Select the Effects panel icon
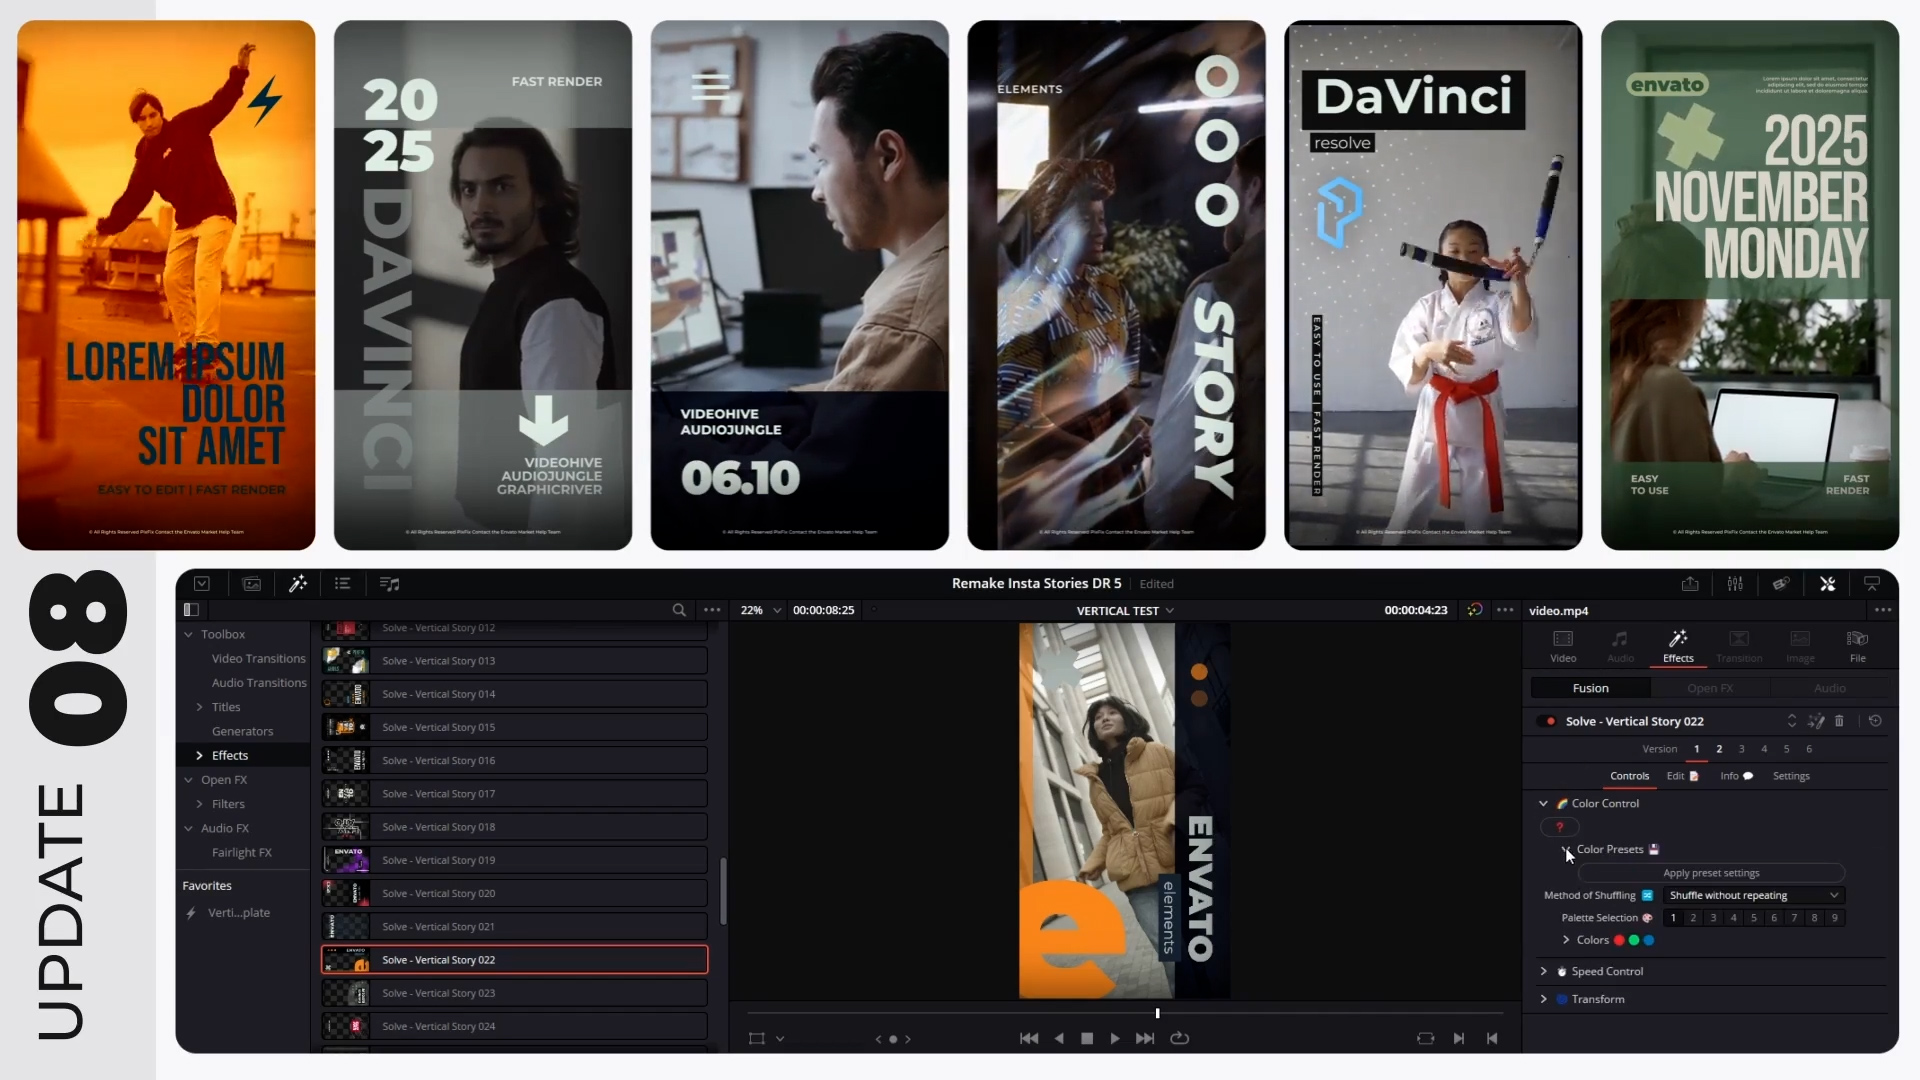 point(1677,642)
